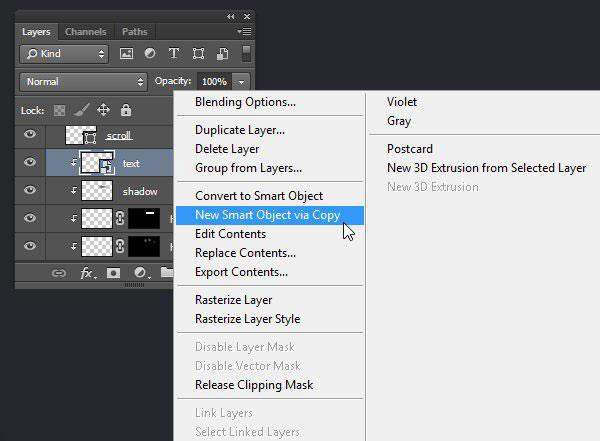Choose New Smart Object via Copy

267,215
